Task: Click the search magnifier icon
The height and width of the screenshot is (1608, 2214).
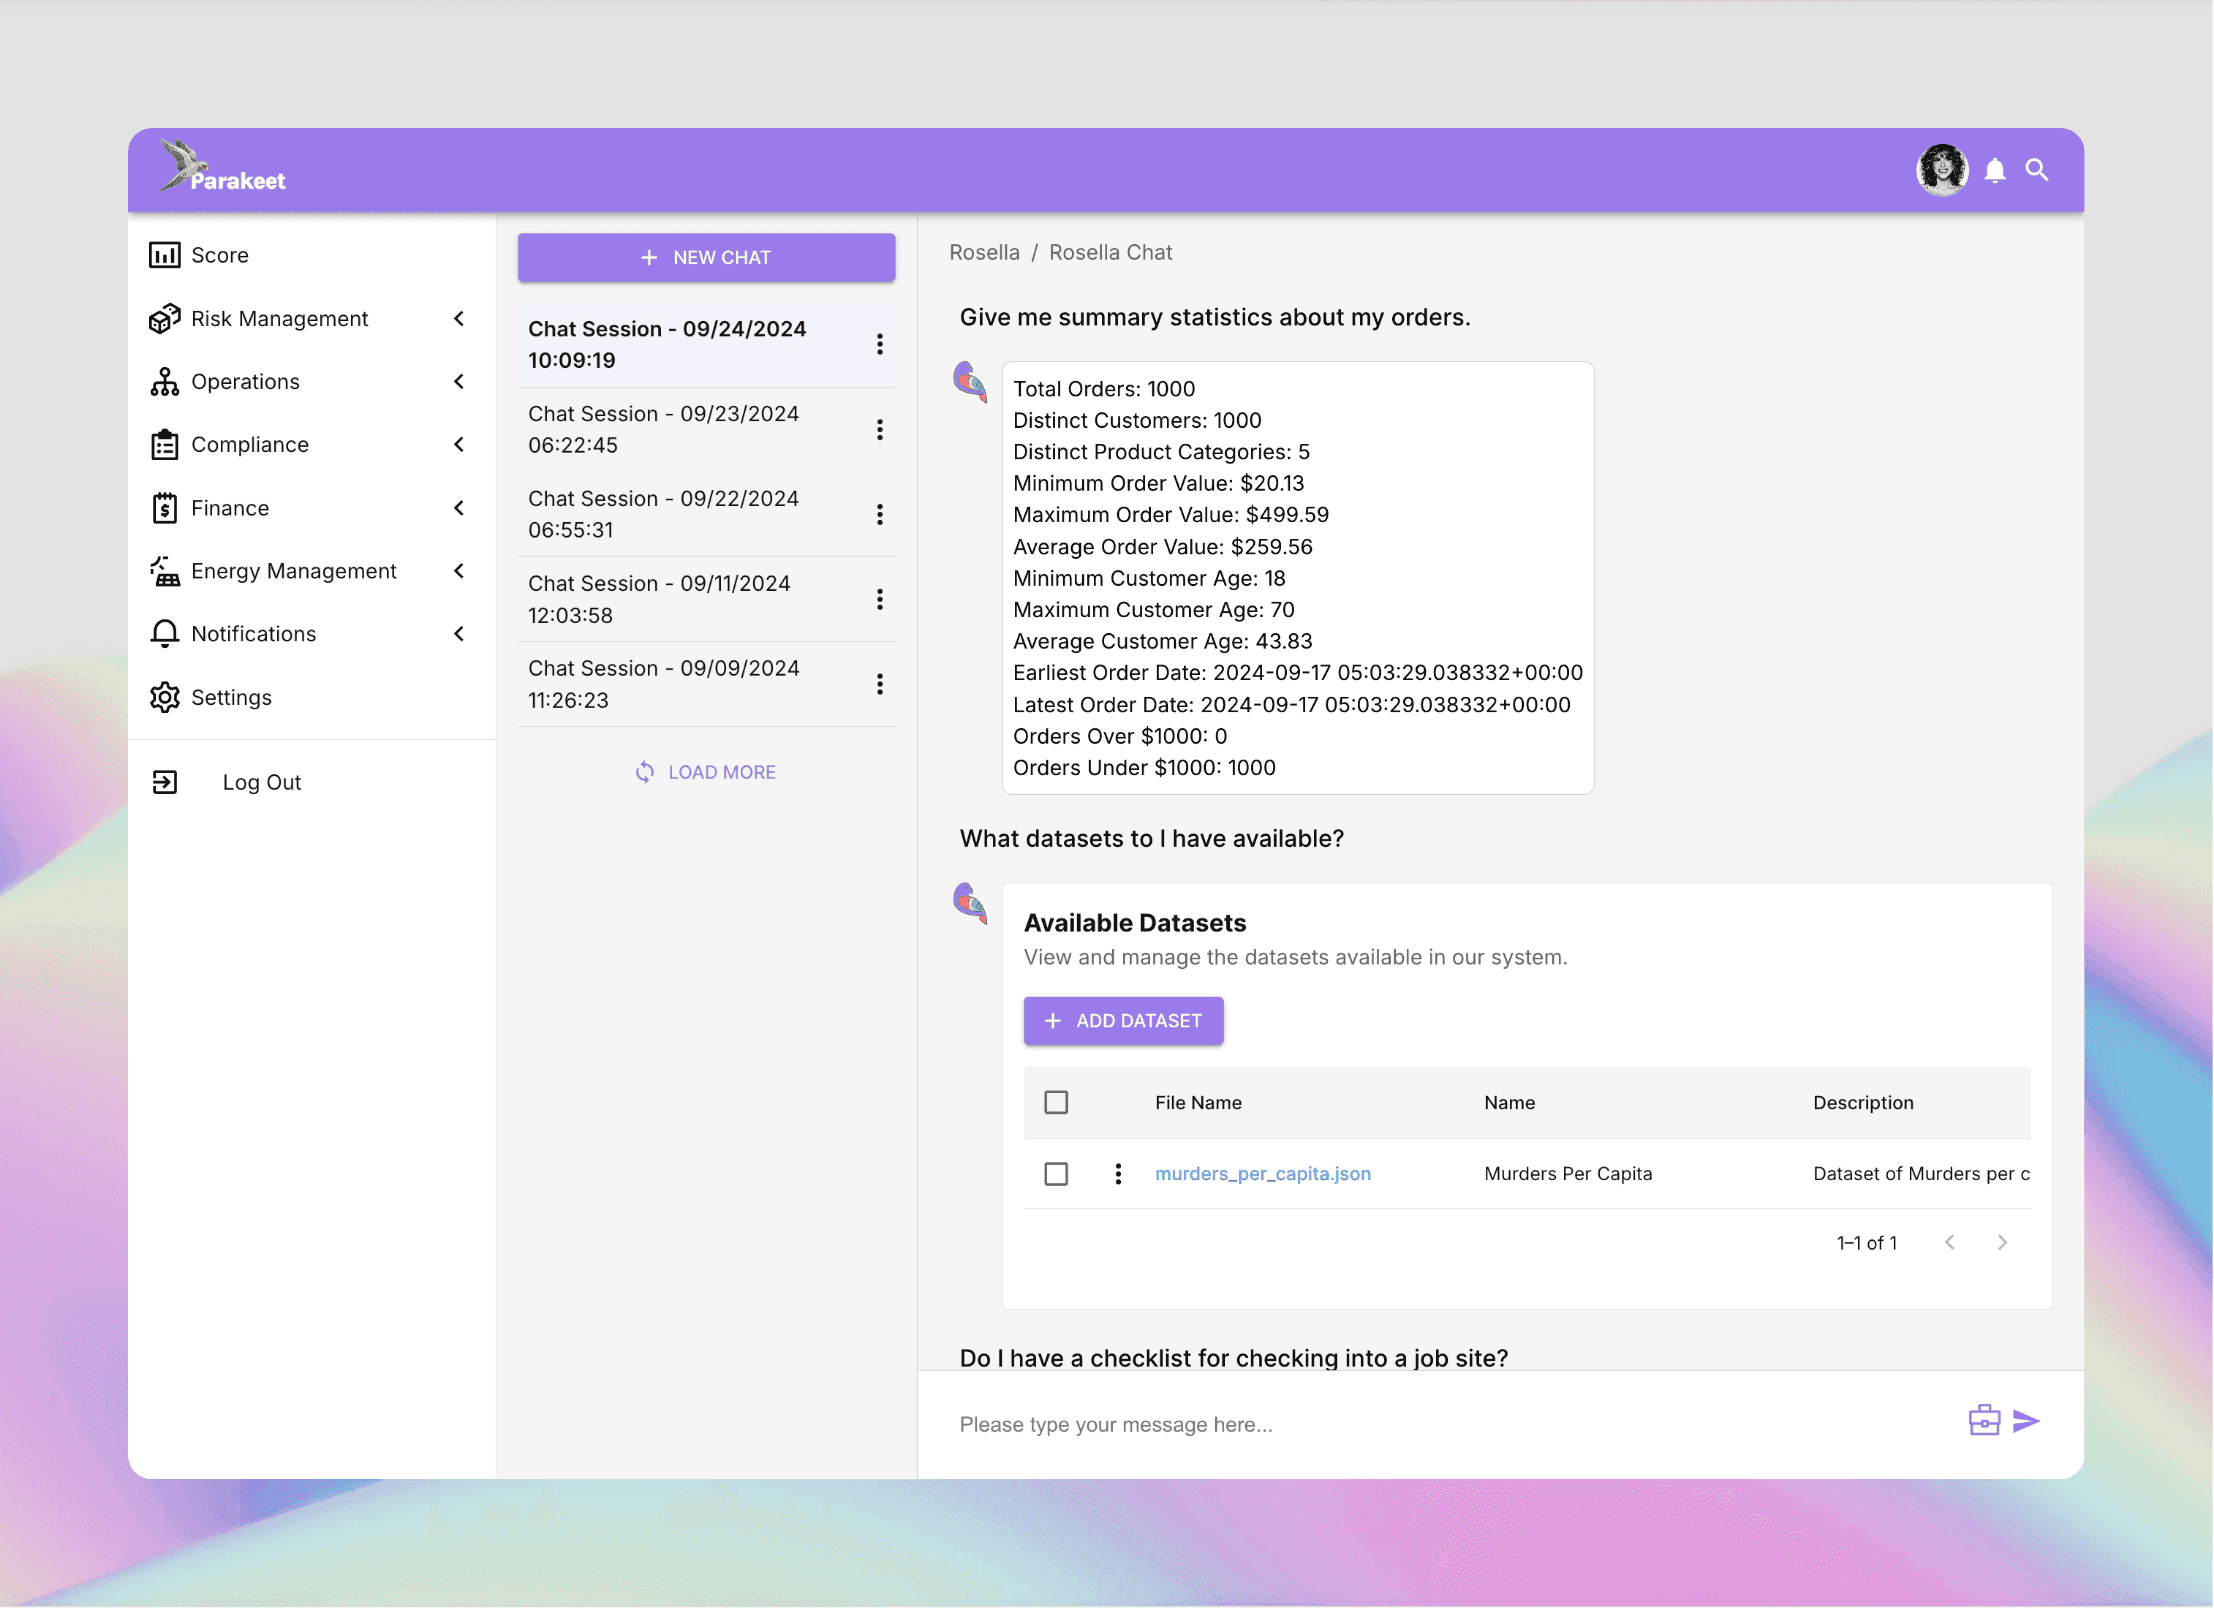Action: coord(2037,170)
